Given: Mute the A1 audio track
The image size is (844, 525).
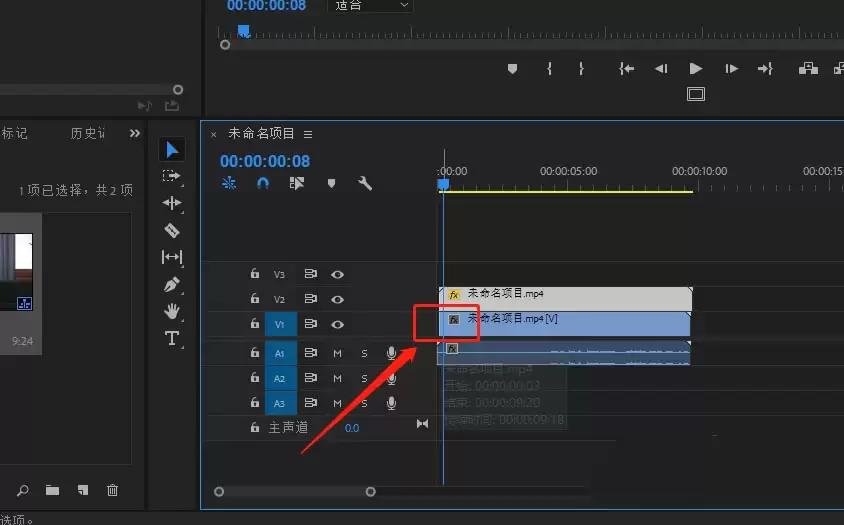Looking at the screenshot, I should 338,353.
